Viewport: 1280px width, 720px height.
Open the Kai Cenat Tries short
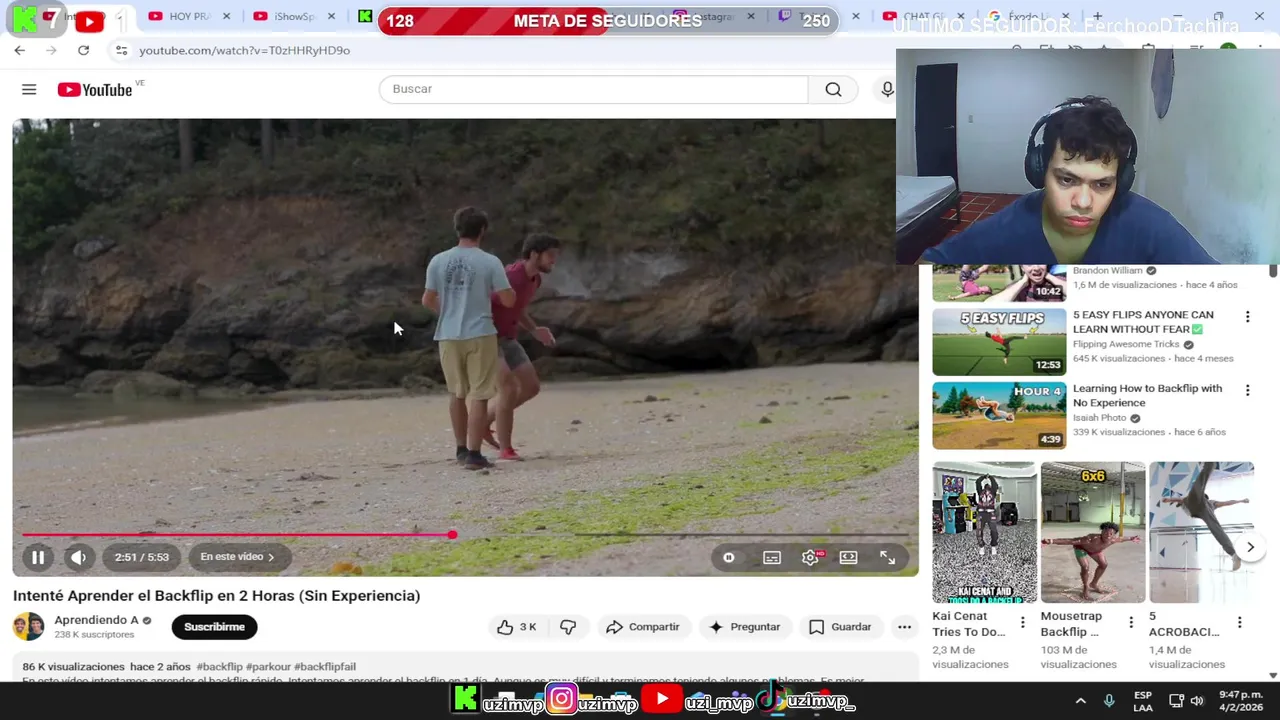coord(984,532)
